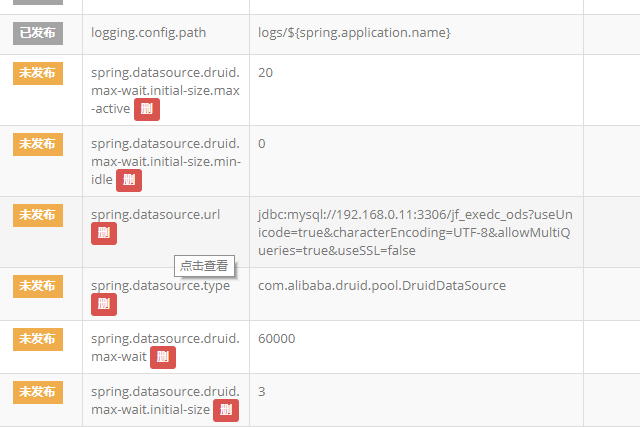Click the value 3 in the initial-size row
The height and width of the screenshot is (427, 640).
[x=262, y=392]
